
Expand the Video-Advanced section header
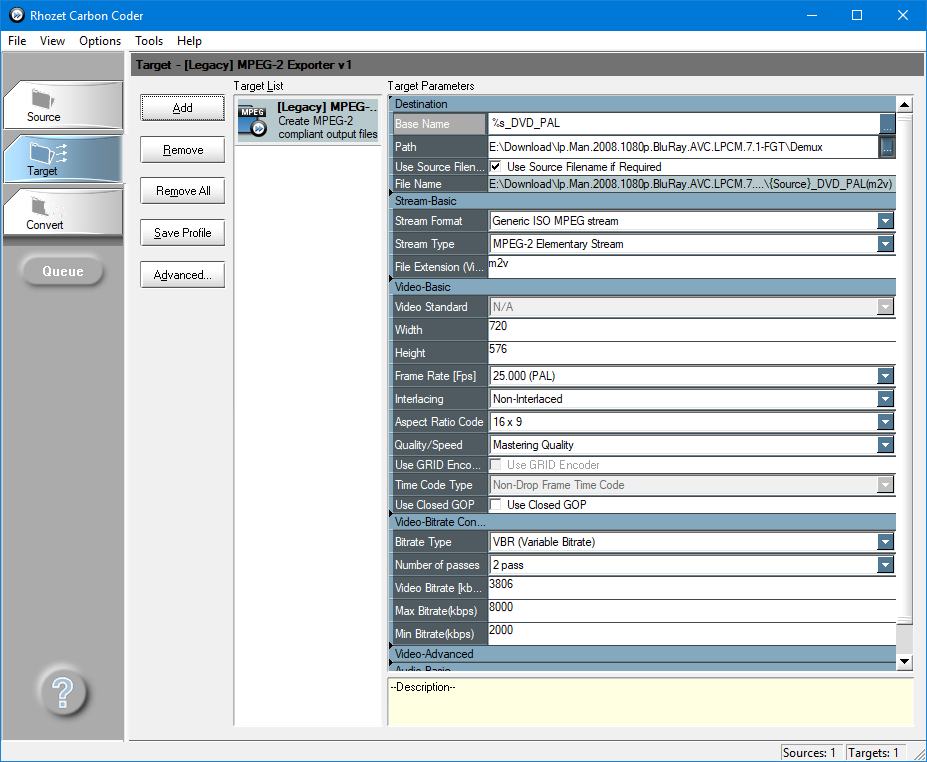pyautogui.click(x=642, y=654)
